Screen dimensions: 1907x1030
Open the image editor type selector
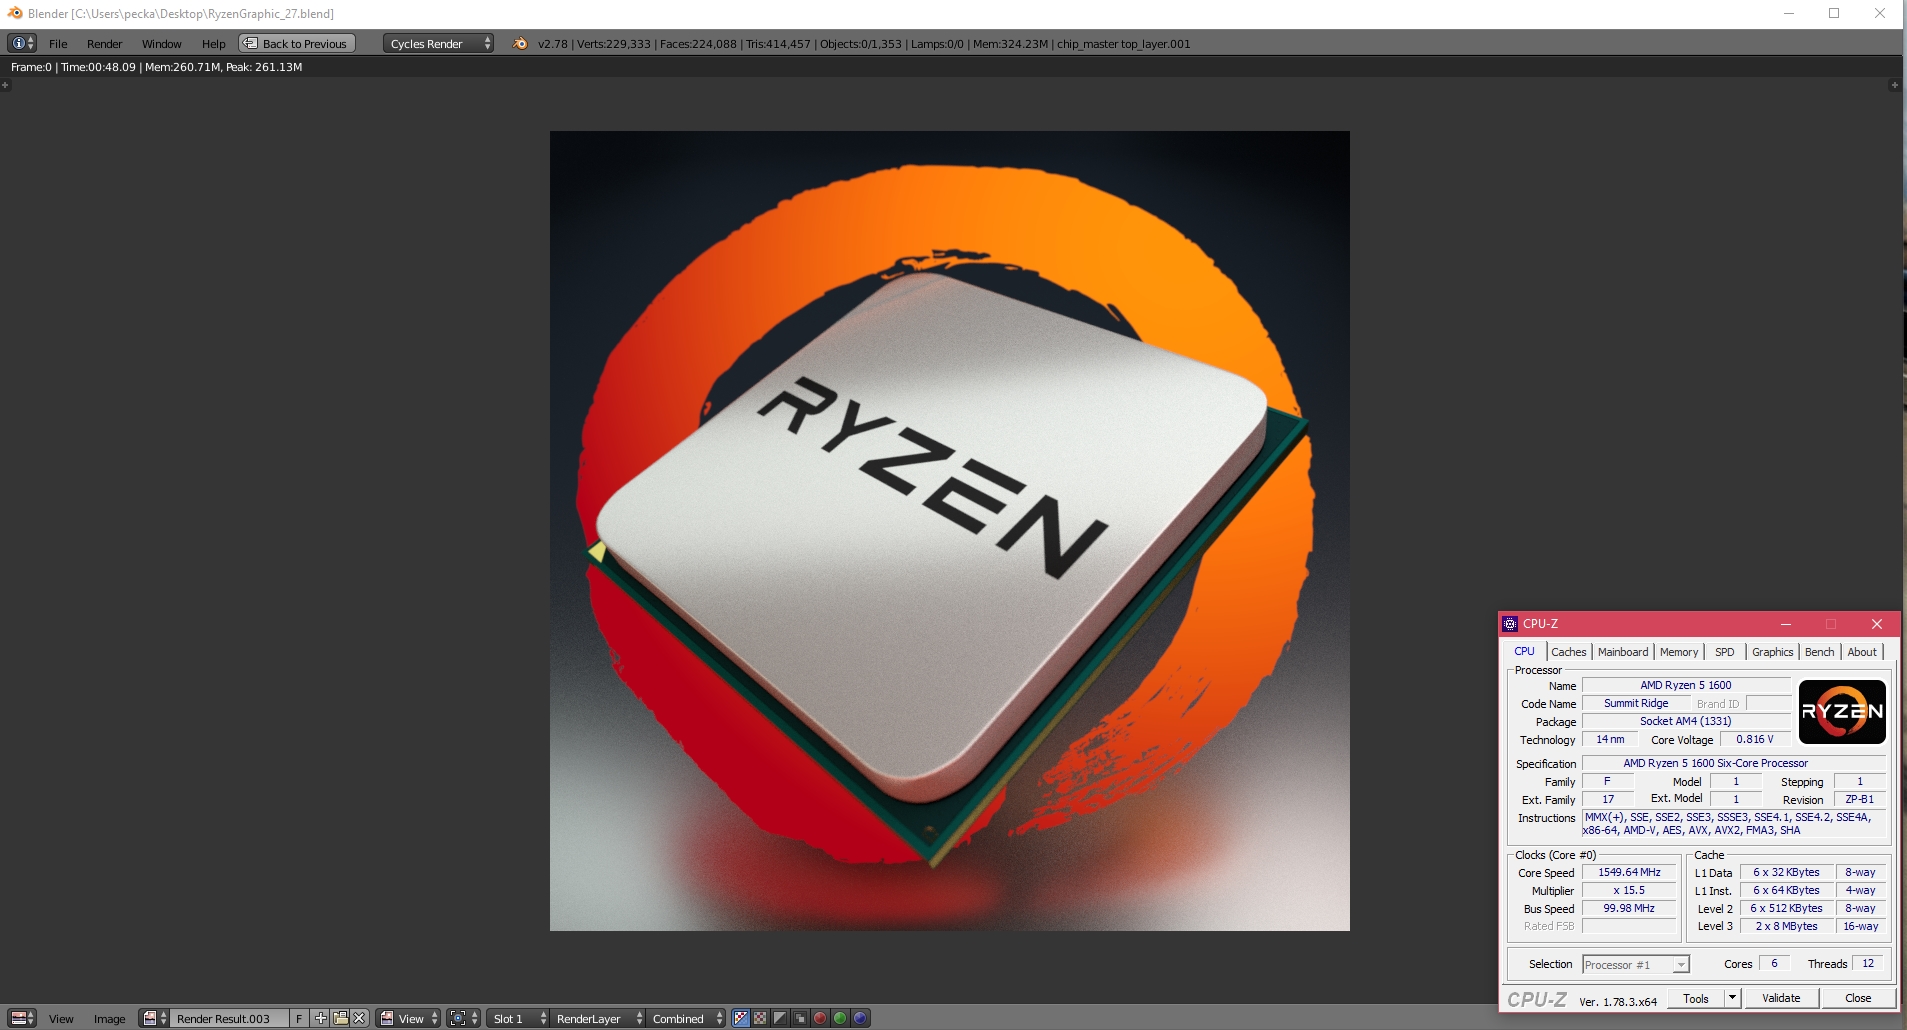22,1018
